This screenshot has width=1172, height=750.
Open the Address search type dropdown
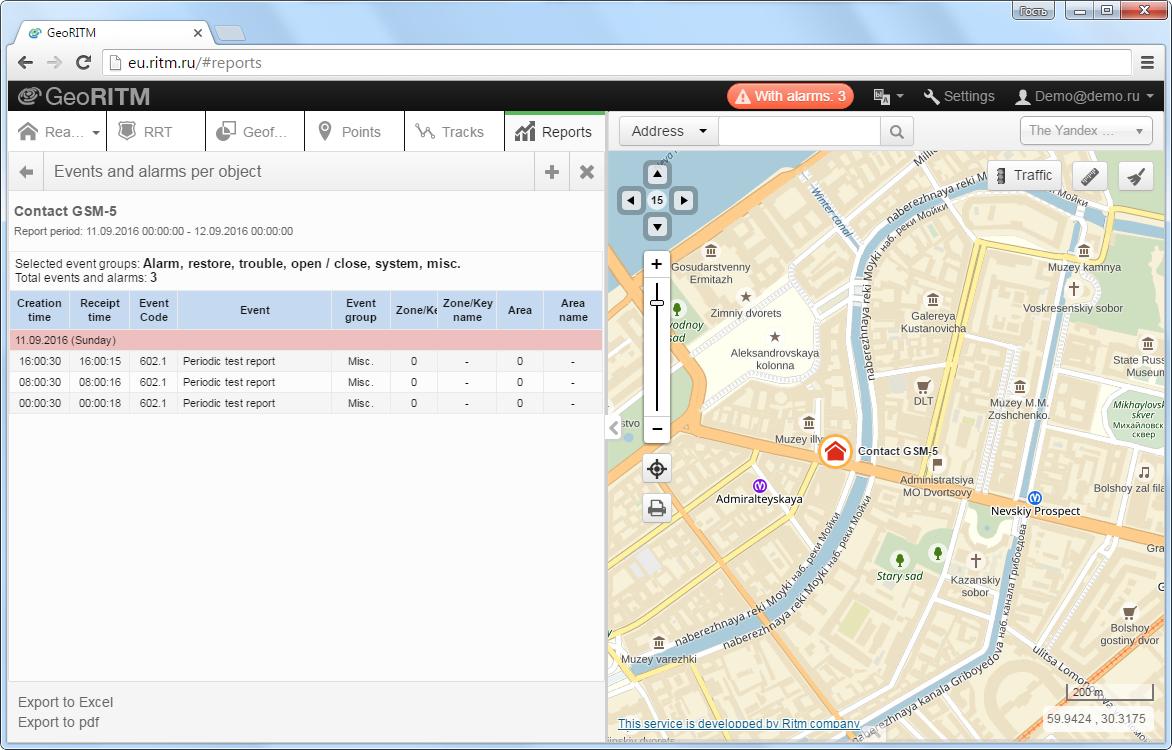[669, 132]
